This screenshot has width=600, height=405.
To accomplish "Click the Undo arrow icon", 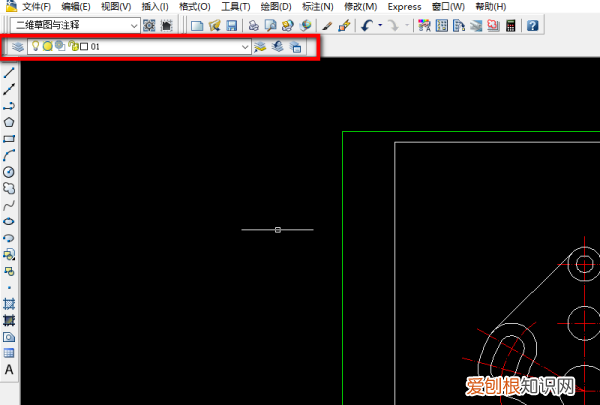I will 367,25.
